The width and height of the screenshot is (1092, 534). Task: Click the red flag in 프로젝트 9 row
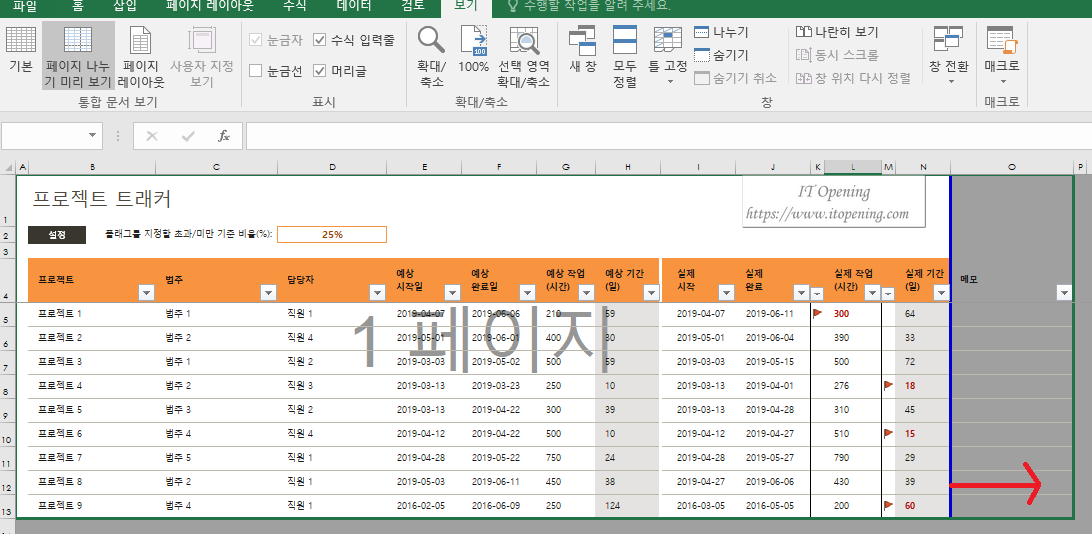tap(888, 505)
